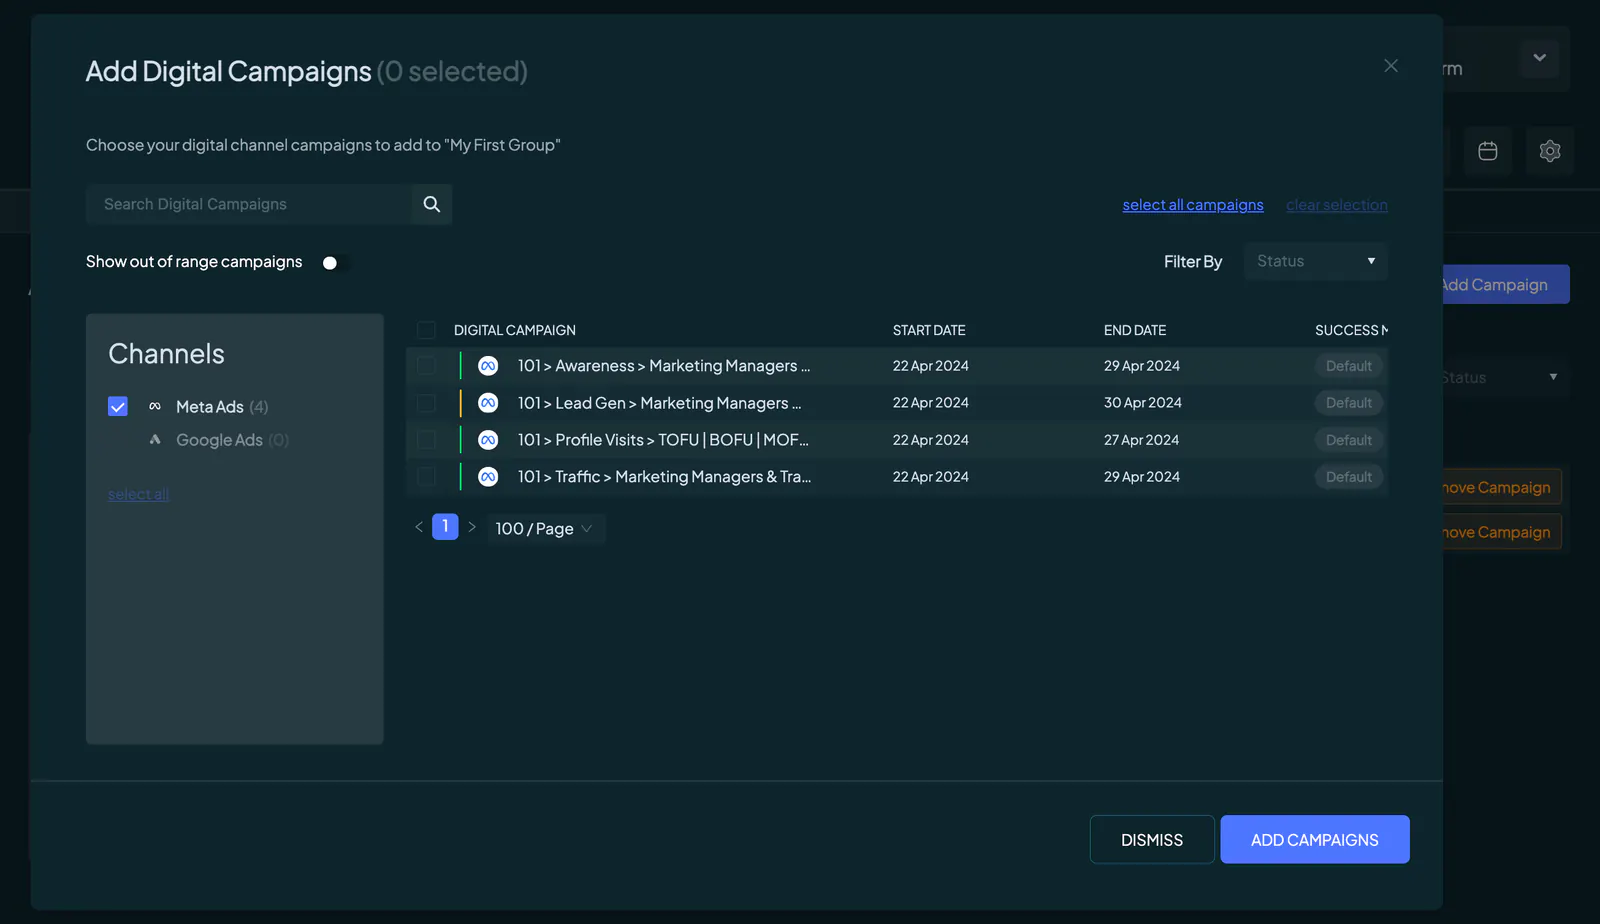Click Meta icon in Profile Visits row

tap(488, 440)
